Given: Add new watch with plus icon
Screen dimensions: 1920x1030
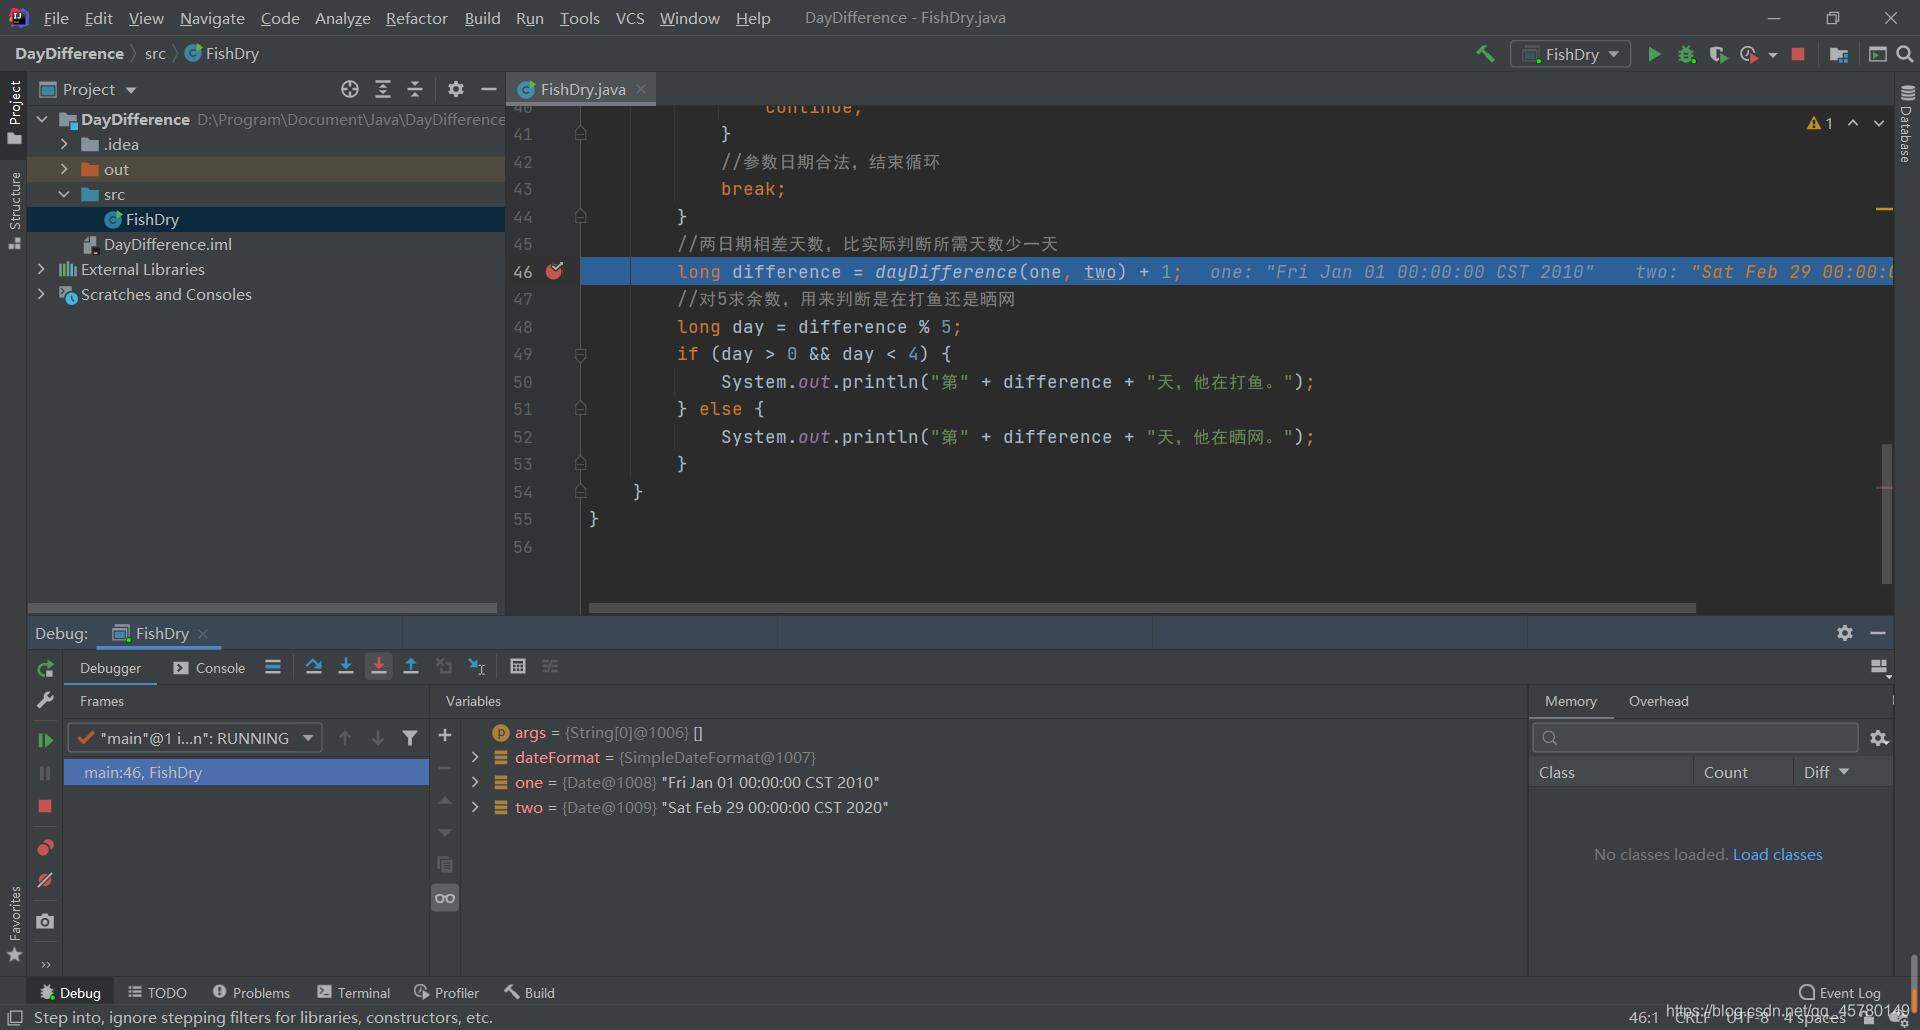Looking at the screenshot, I should click(x=445, y=735).
